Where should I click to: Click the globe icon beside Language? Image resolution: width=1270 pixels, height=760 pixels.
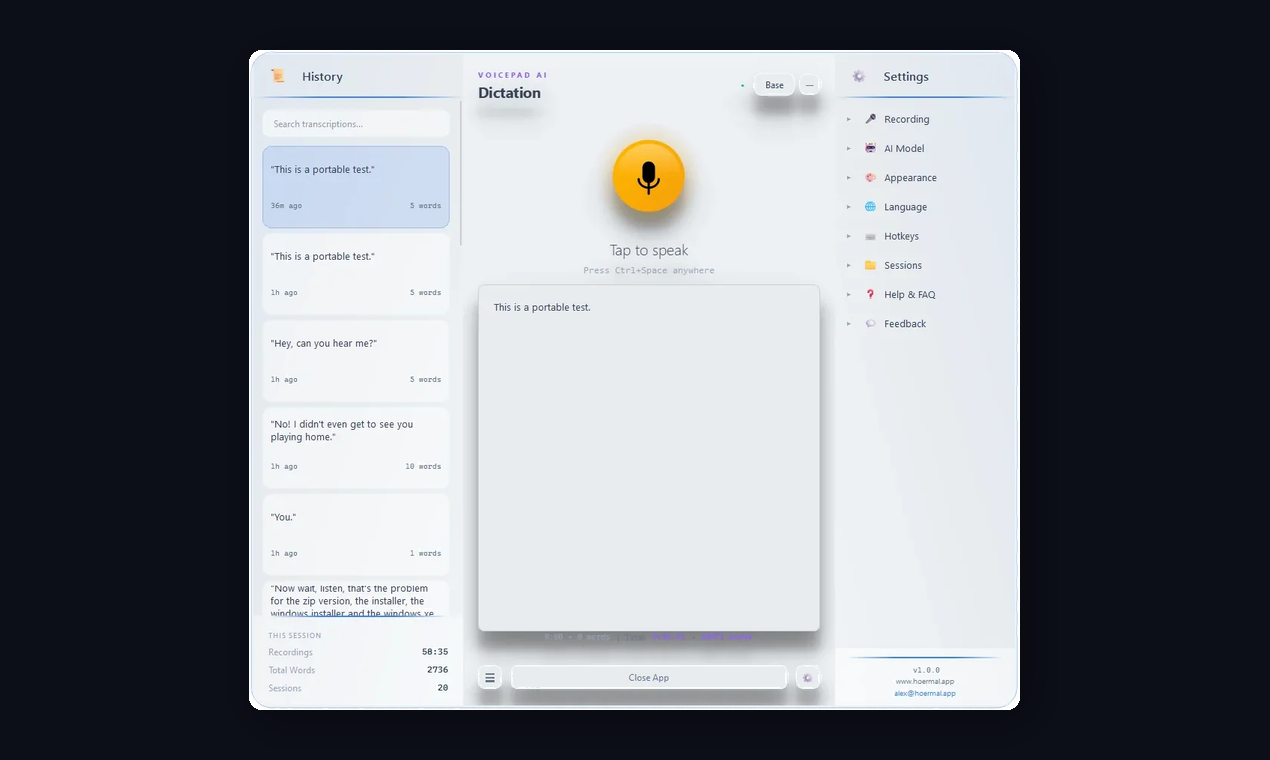coord(871,206)
